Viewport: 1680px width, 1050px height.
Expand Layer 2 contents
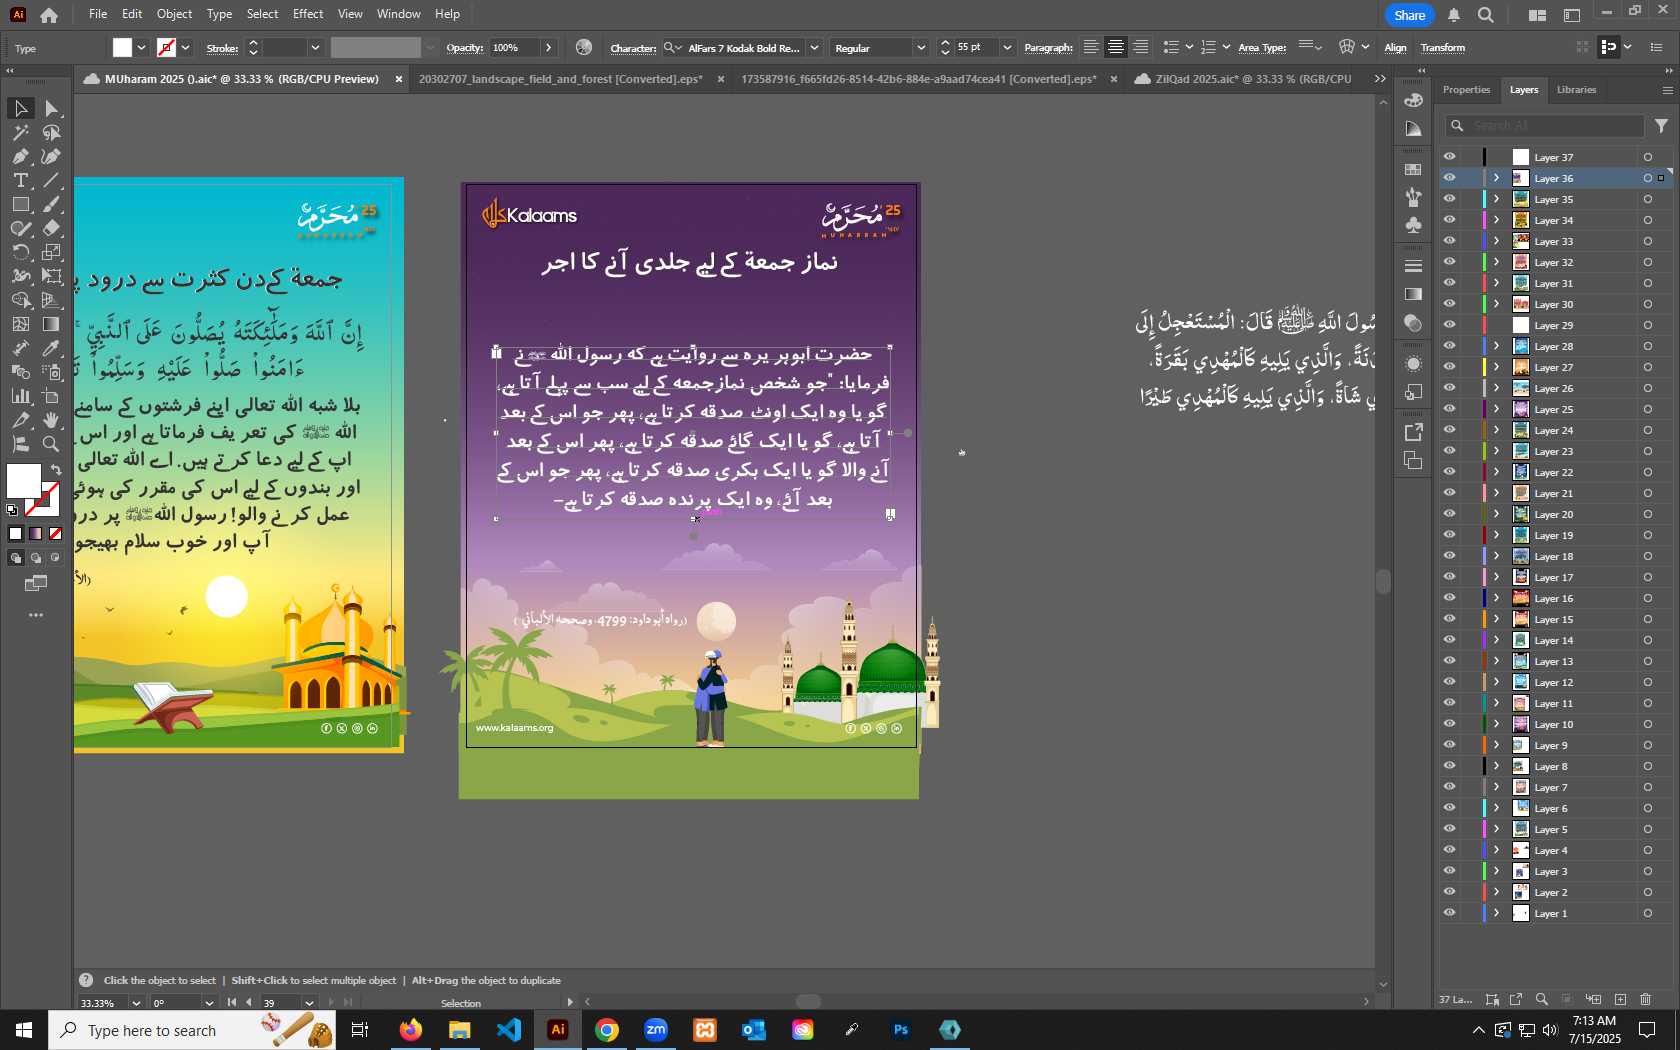click(1497, 892)
